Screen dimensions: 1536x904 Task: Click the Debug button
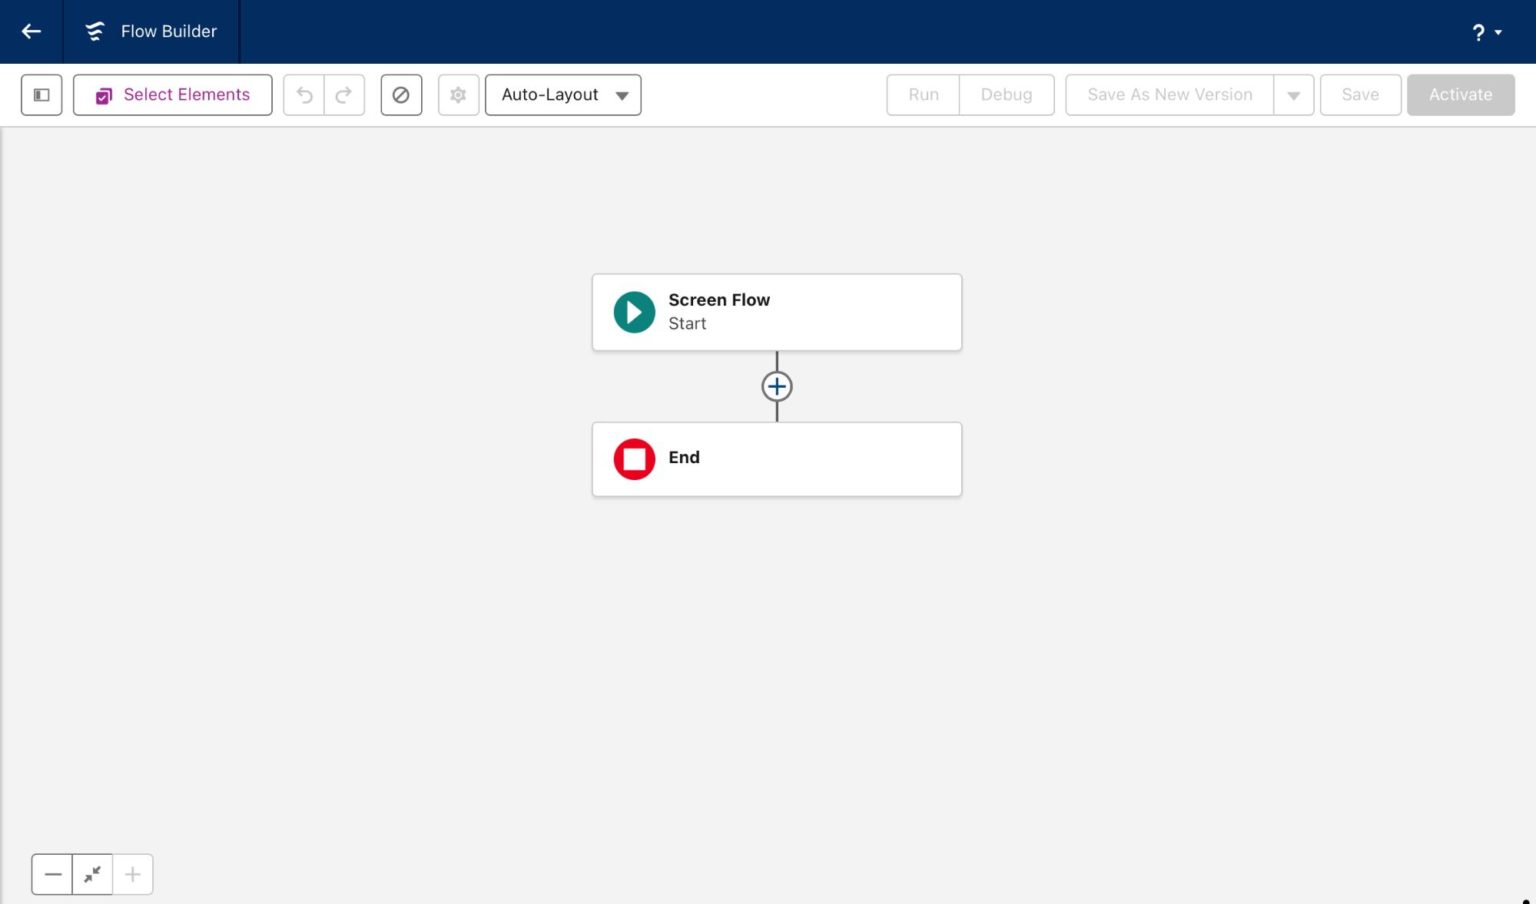tap(1006, 95)
